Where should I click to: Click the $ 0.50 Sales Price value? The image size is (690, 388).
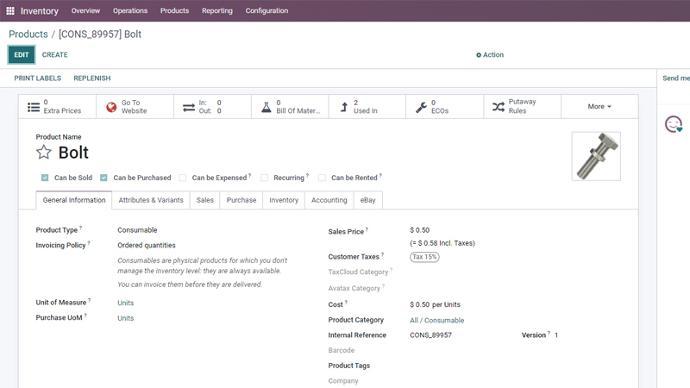point(419,230)
